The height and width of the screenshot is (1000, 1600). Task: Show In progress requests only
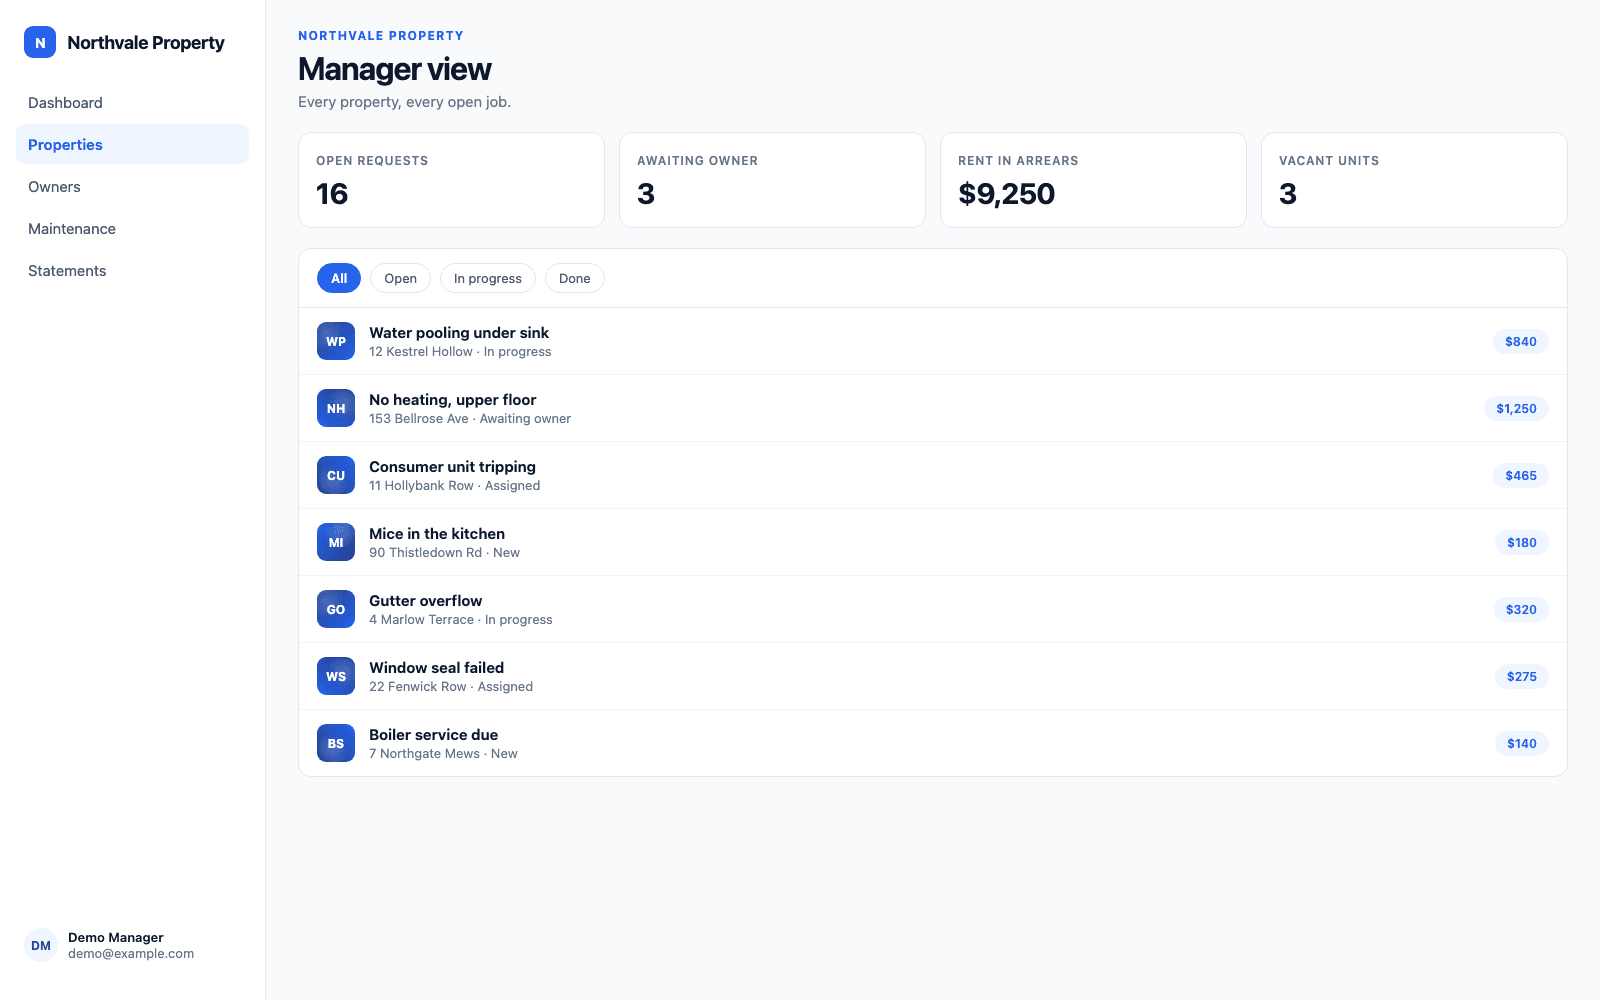click(488, 278)
